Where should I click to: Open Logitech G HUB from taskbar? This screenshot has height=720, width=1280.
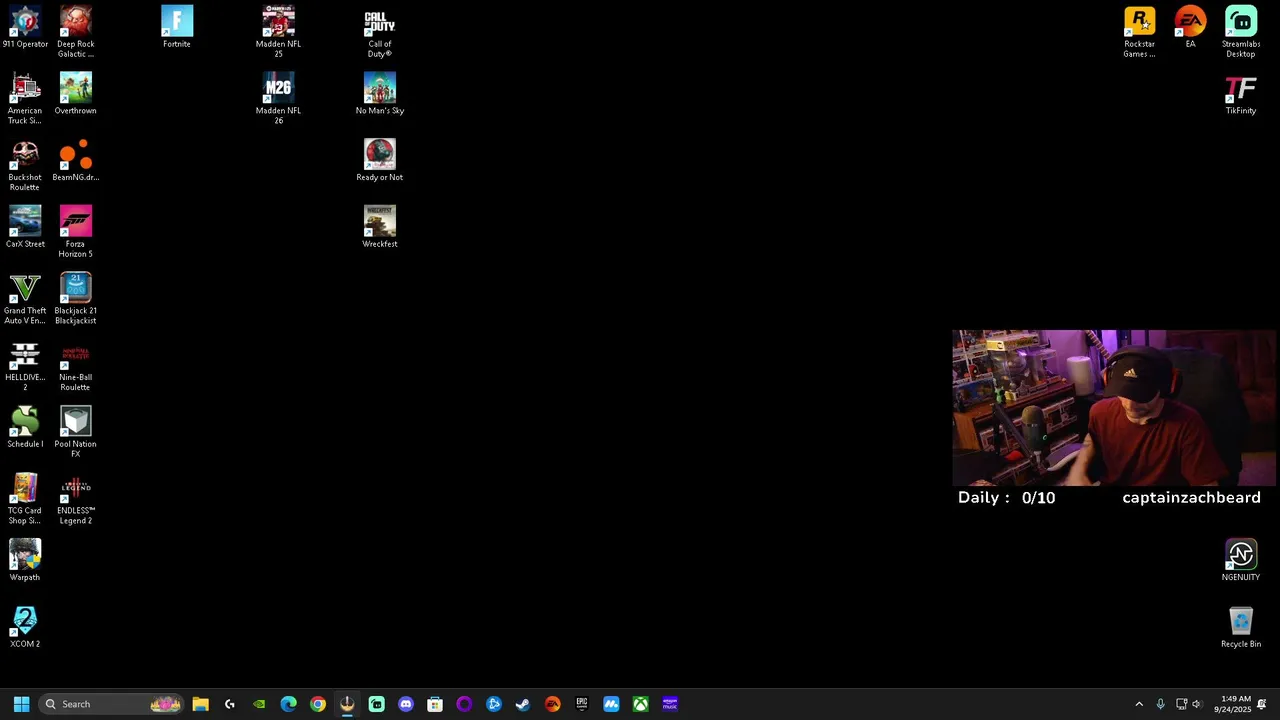(230, 704)
